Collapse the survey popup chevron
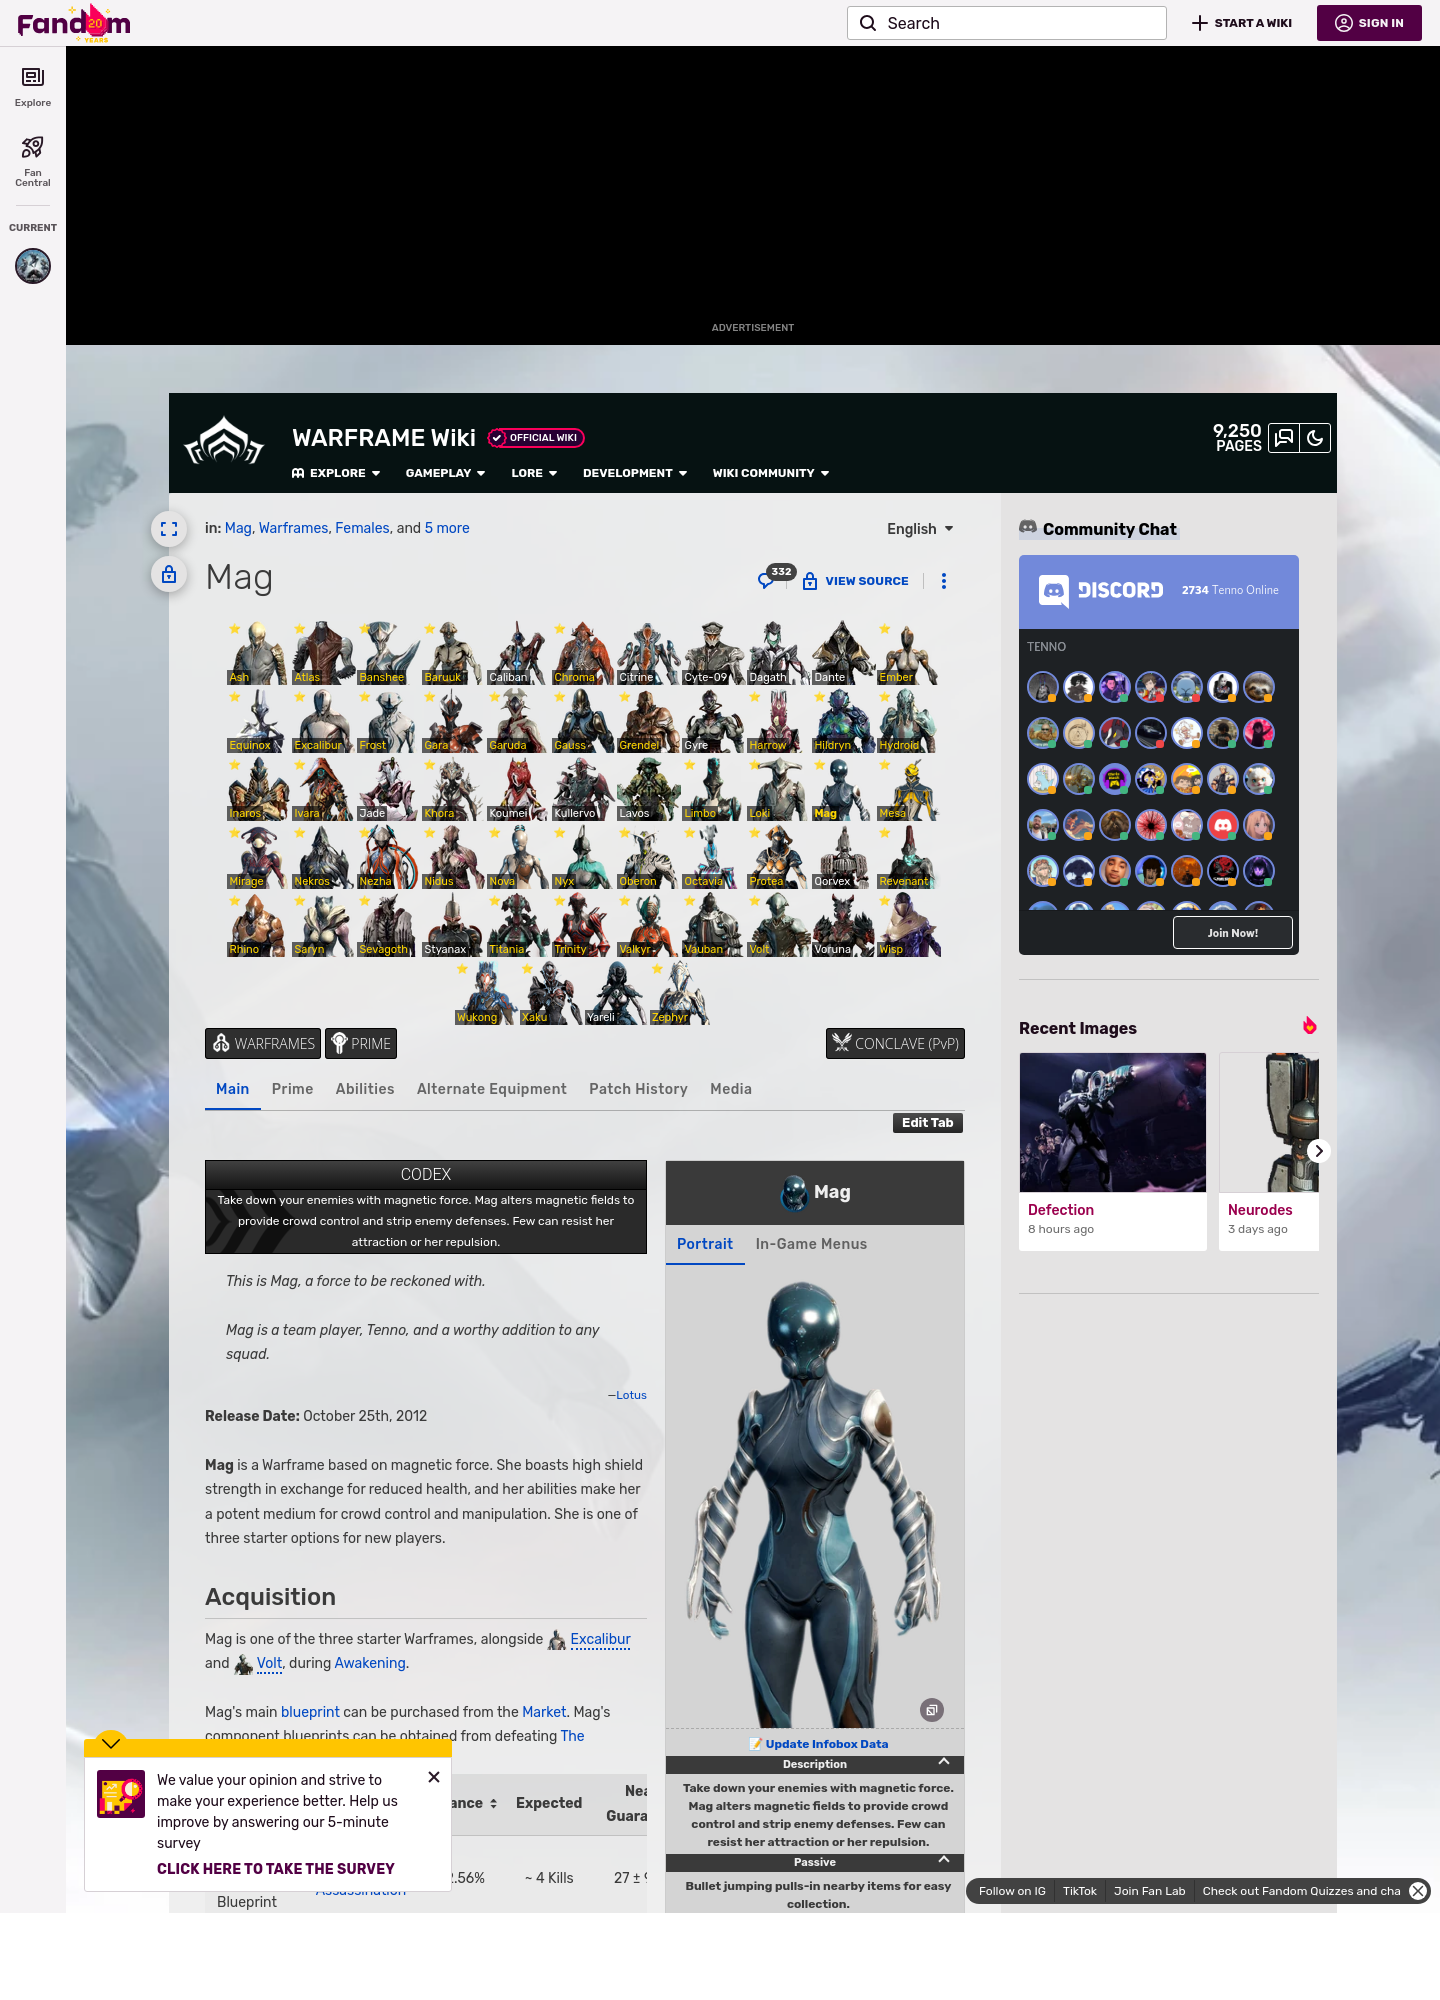This screenshot has height=2000, width=1440. click(x=111, y=1743)
